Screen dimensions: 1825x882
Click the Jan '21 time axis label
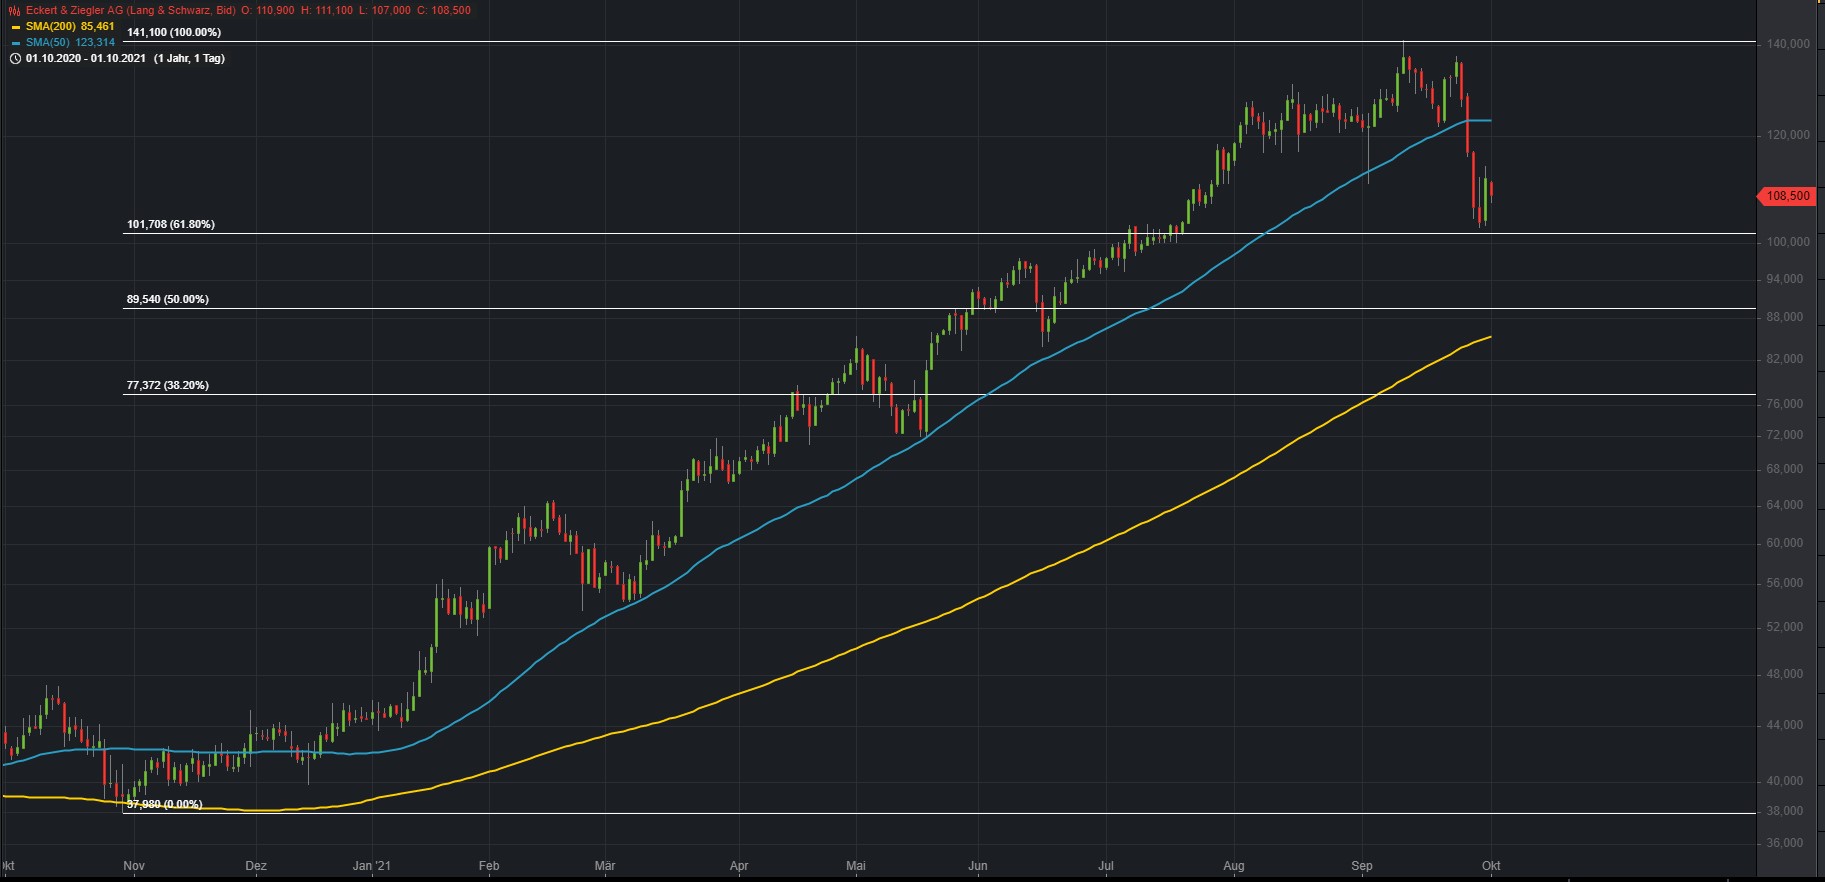[x=372, y=865]
